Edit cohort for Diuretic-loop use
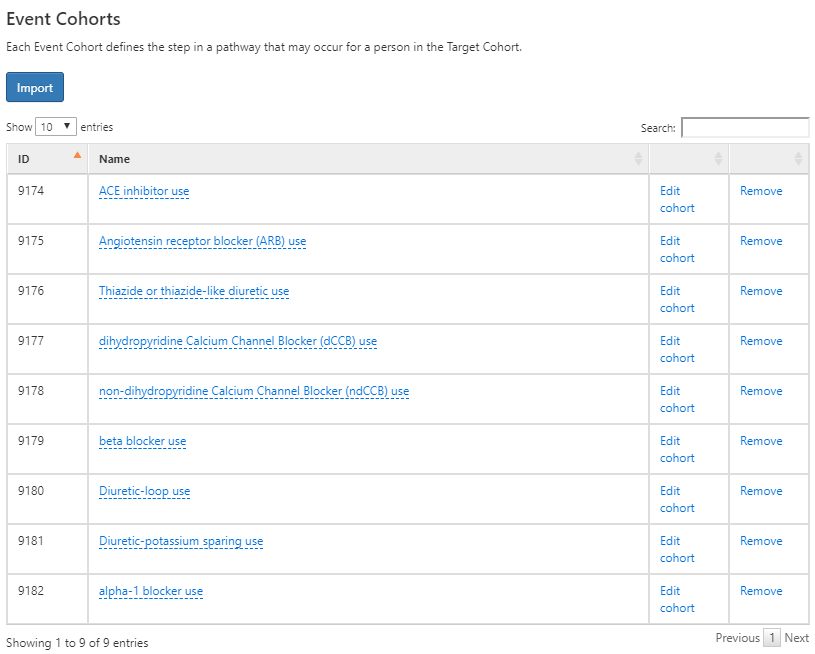815x654 pixels. 677,499
